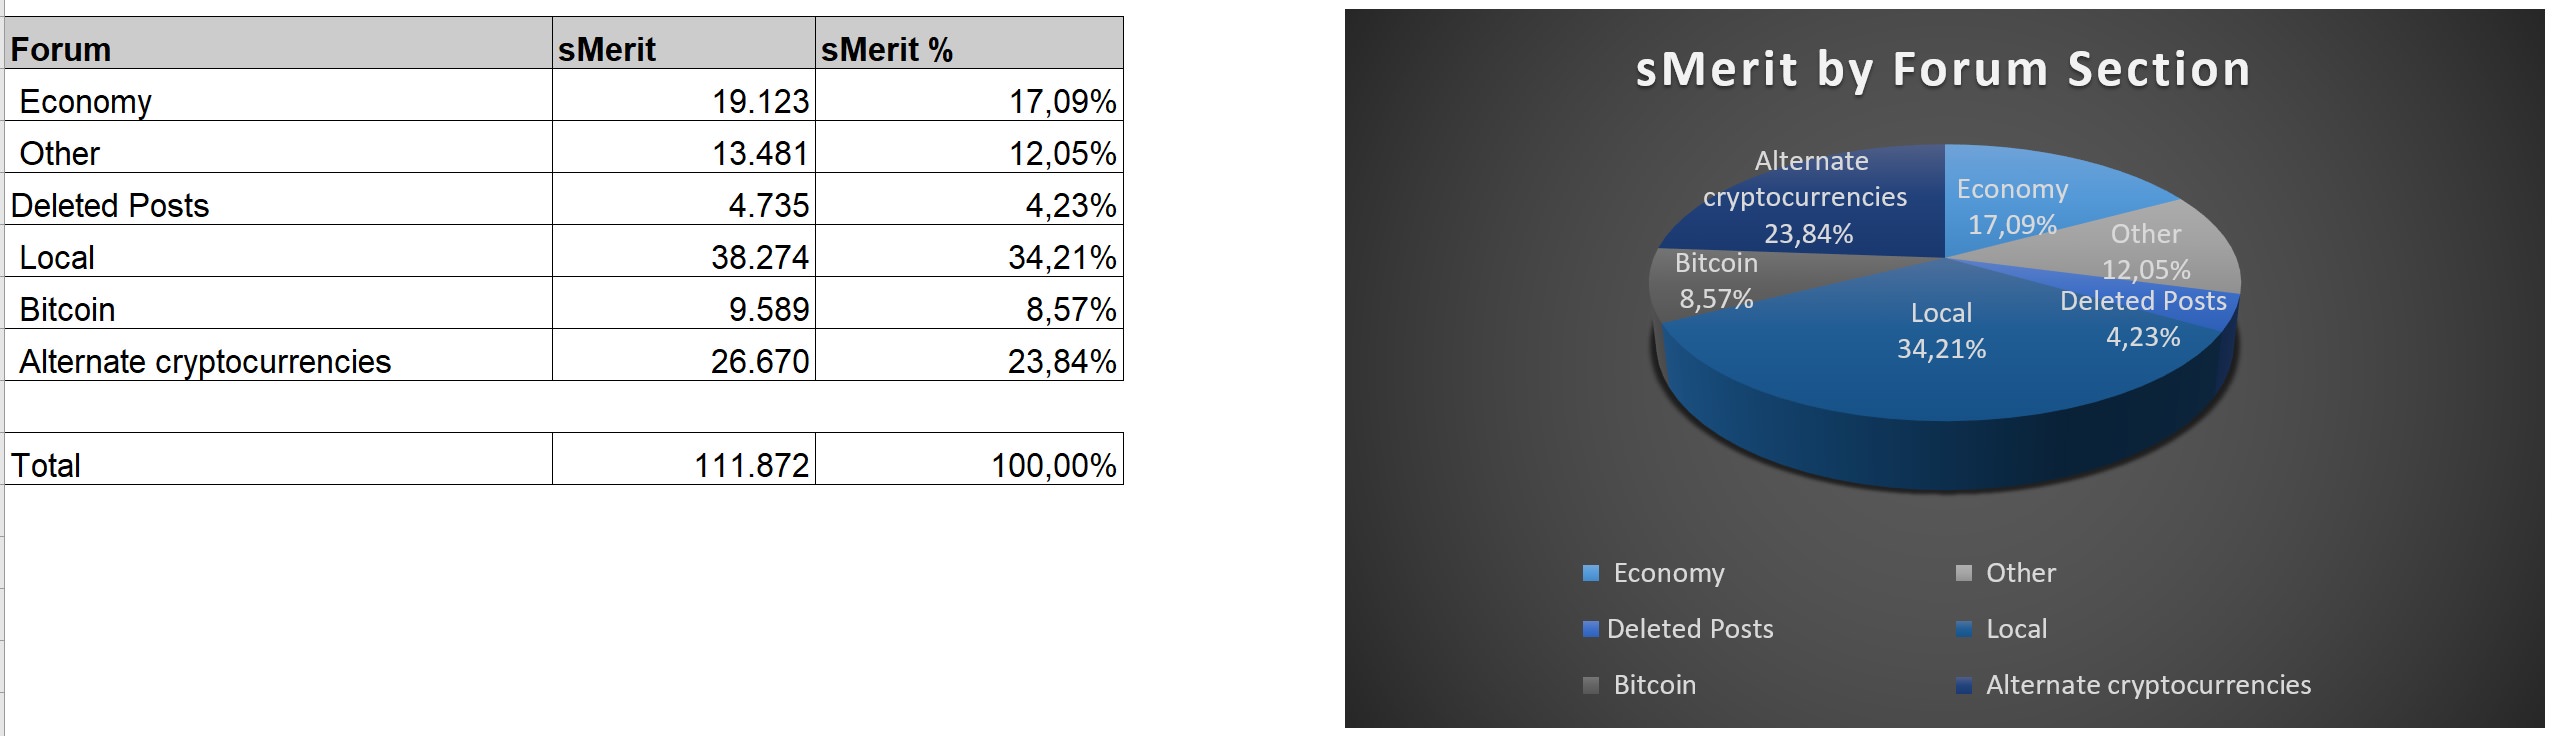Select the Economy 17,09% data label in chart

[x=2012, y=207]
